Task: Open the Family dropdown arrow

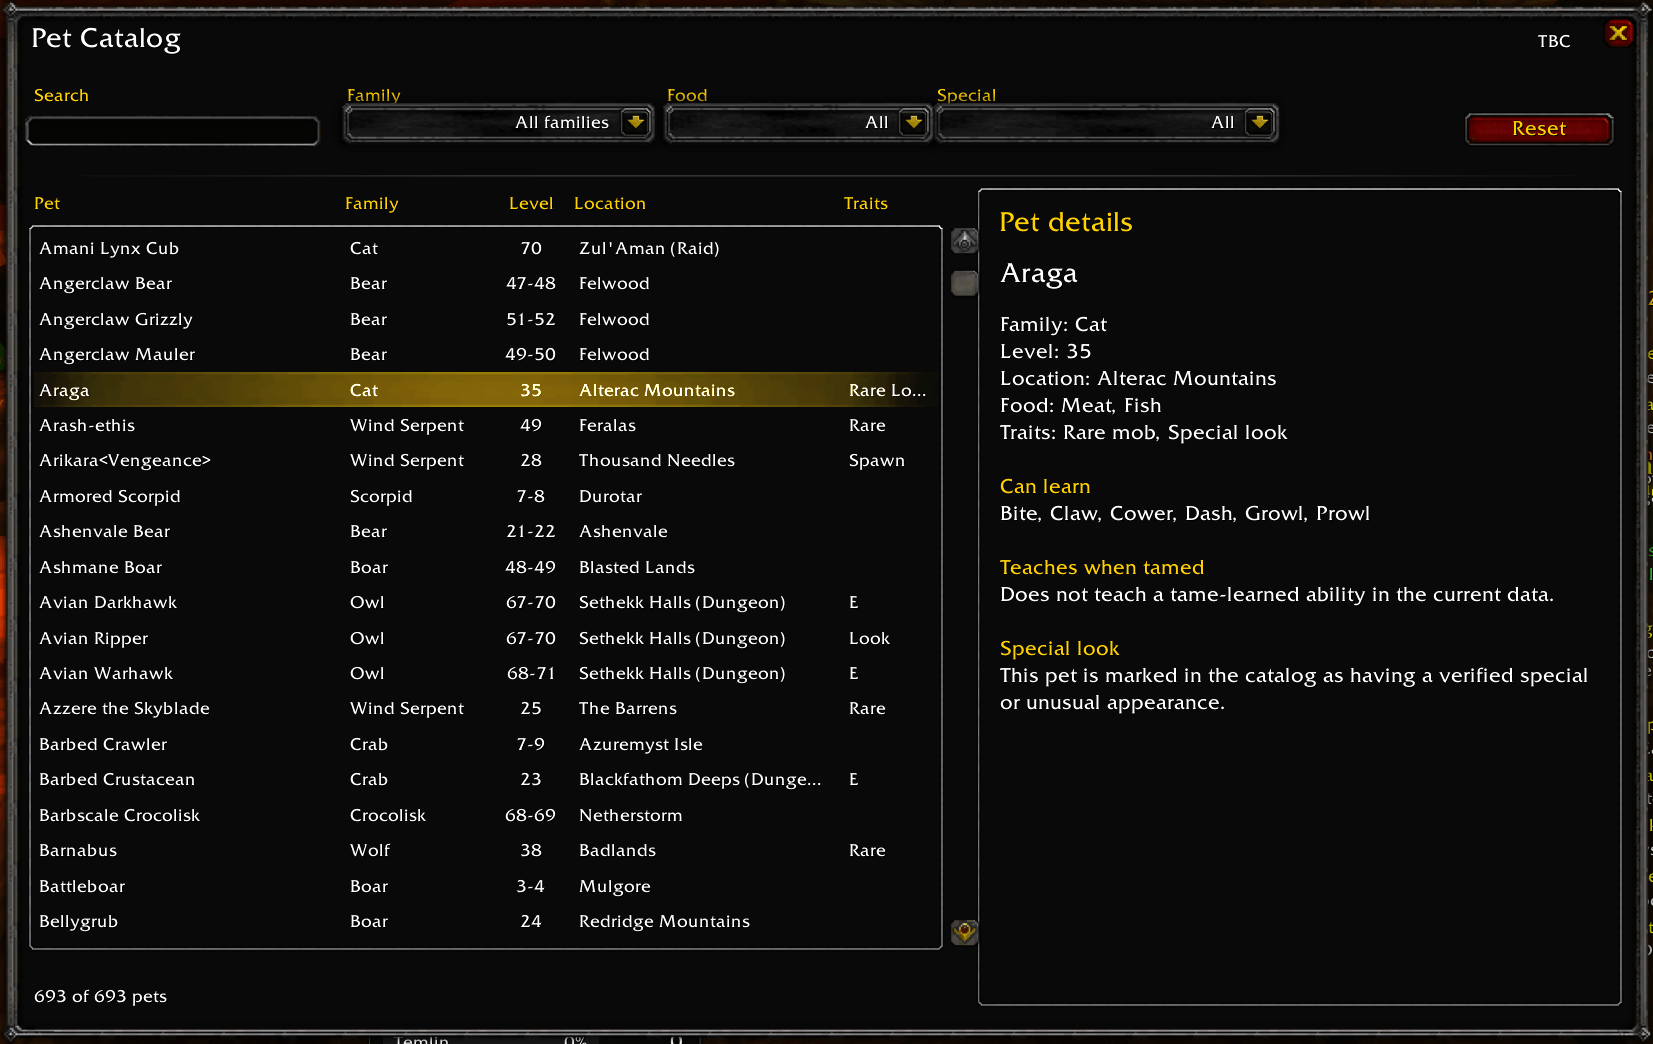Action: 635,122
